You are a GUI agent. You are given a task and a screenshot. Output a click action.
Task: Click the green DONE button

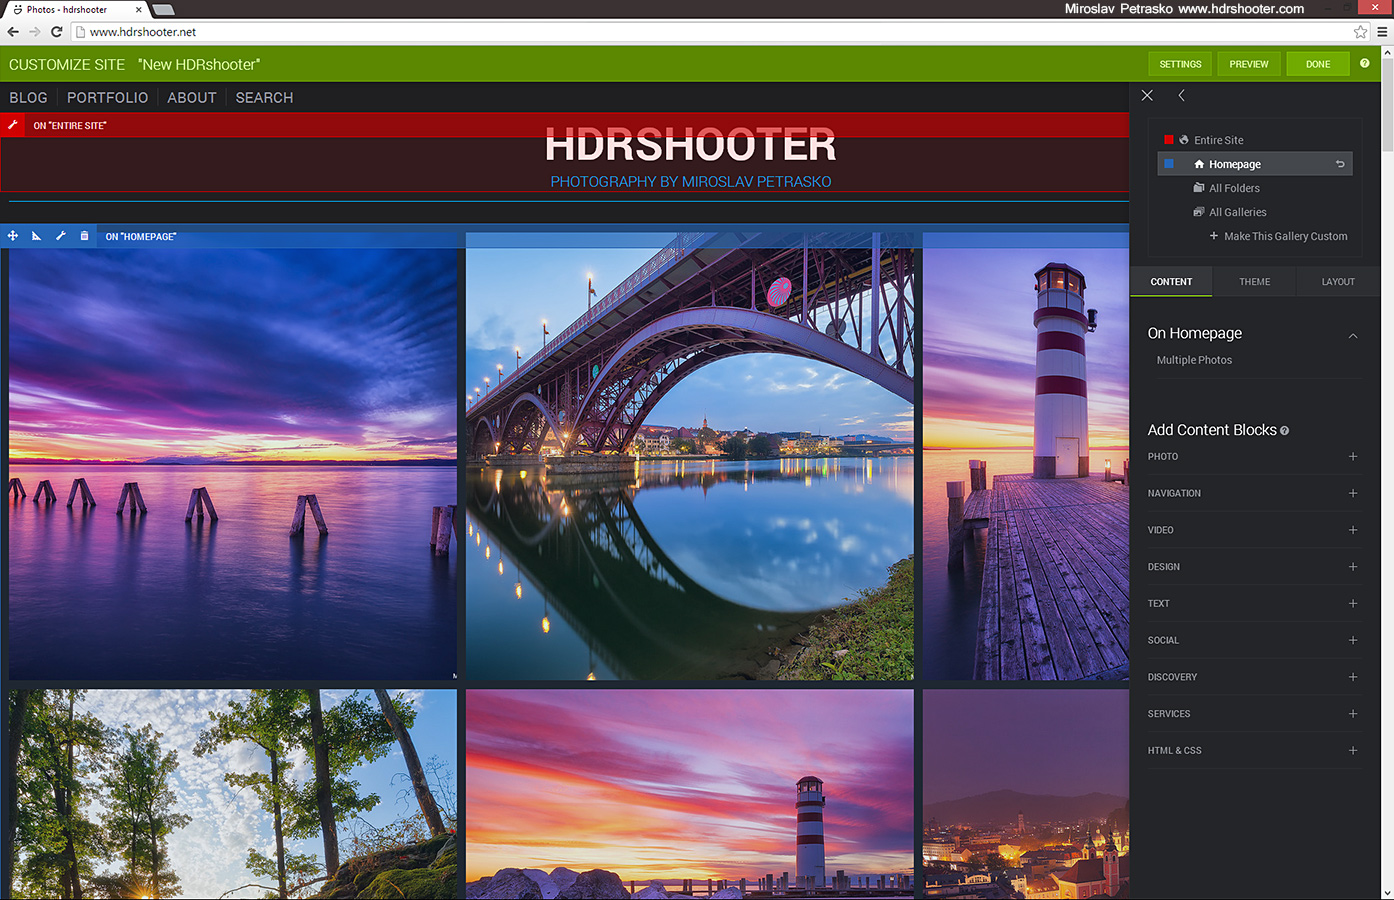click(1318, 64)
